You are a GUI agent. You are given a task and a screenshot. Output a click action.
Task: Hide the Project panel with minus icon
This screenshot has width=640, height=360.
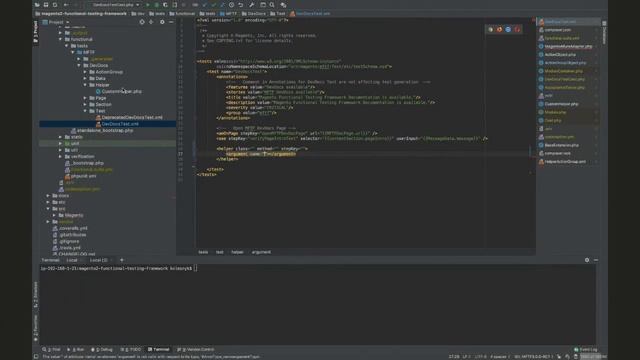171,22
